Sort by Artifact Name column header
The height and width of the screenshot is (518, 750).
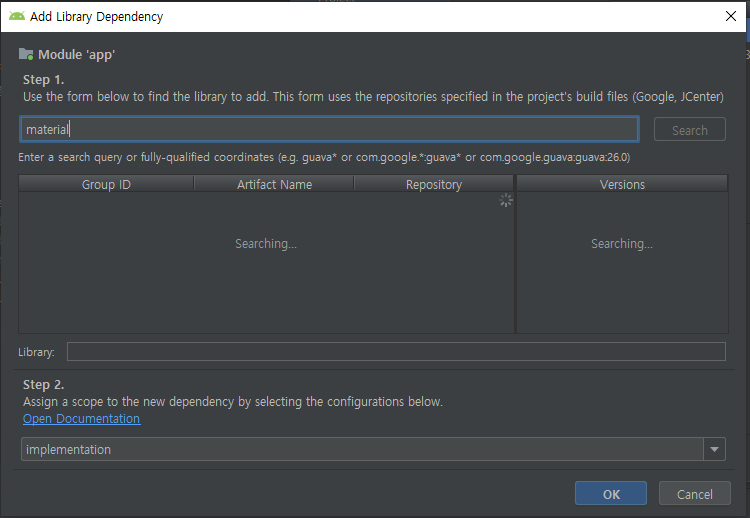tap(274, 184)
